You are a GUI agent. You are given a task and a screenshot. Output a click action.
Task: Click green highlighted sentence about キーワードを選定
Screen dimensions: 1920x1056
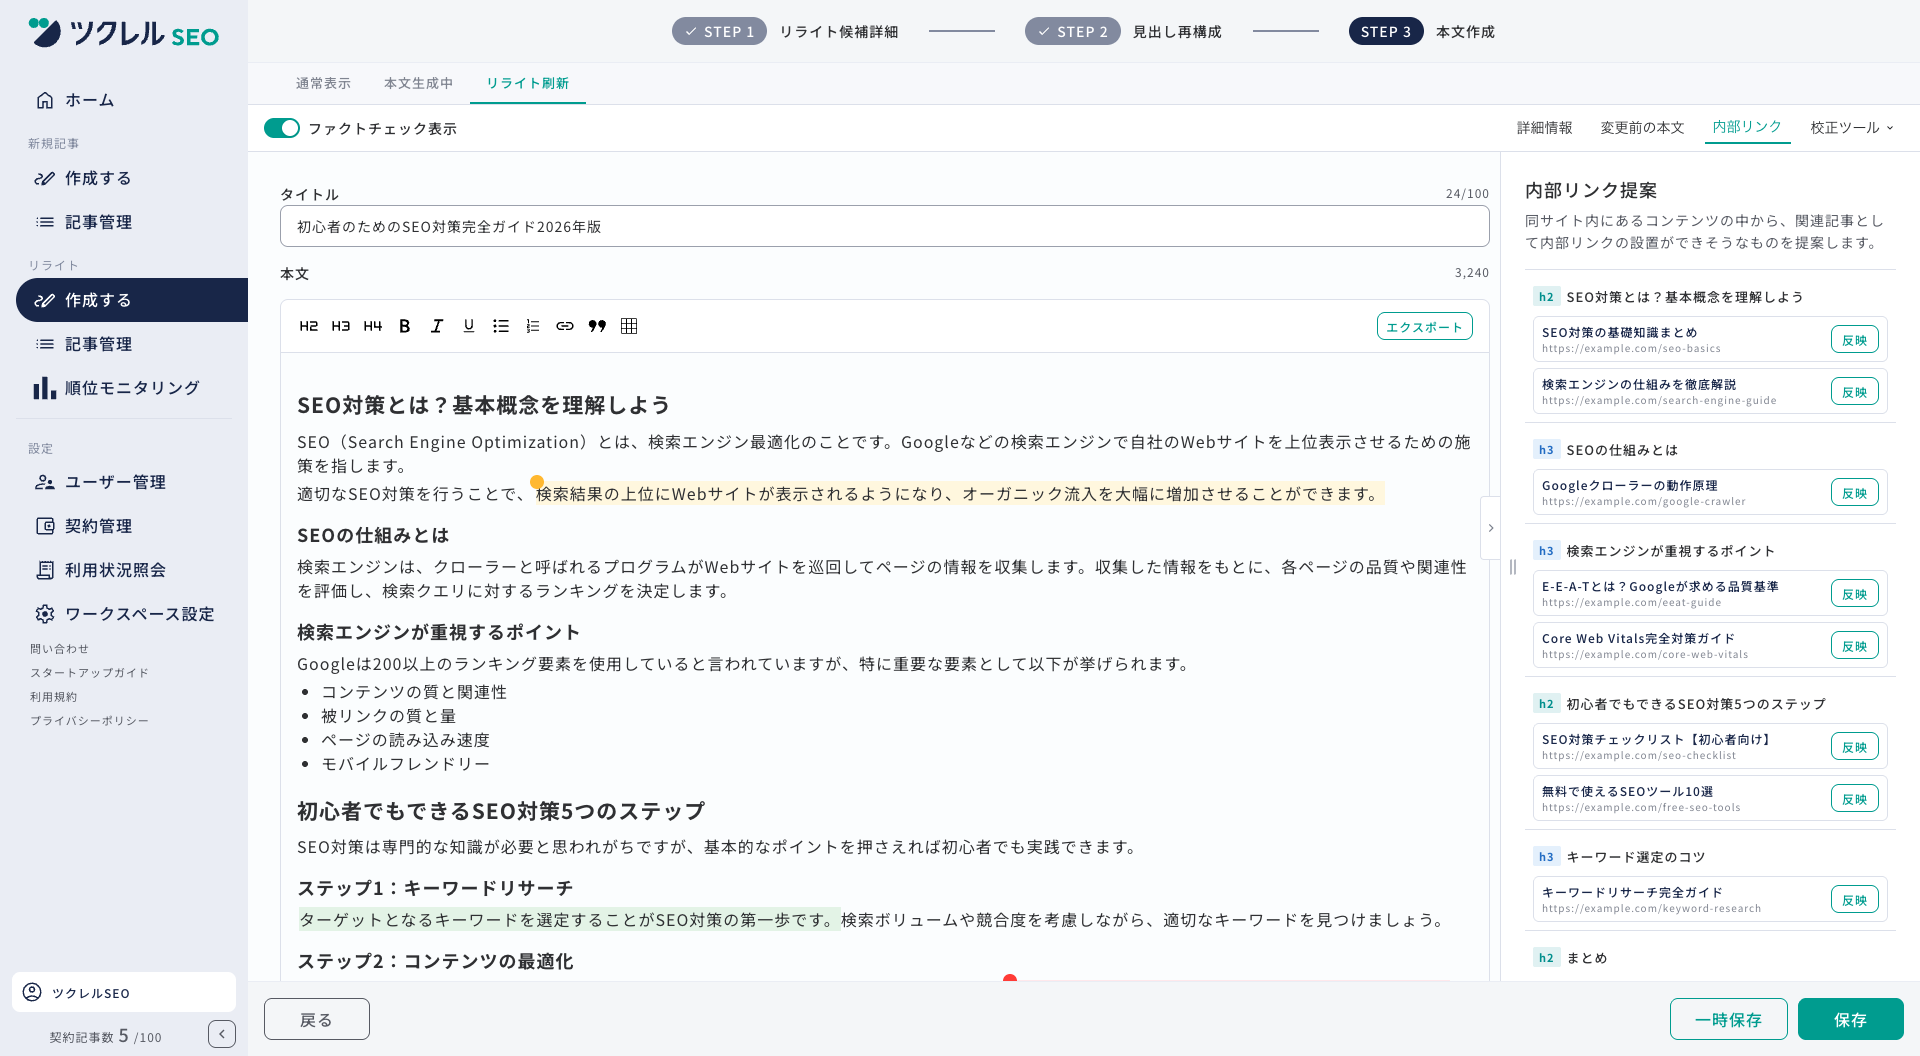tap(569, 920)
